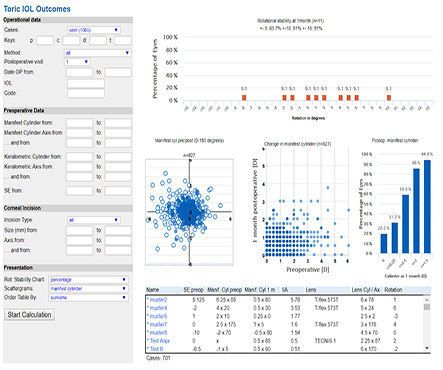Image resolution: width=443 pixels, height=370 pixels.
Task: Open the Postoperative visit dropdown
Action: [x=77, y=62]
